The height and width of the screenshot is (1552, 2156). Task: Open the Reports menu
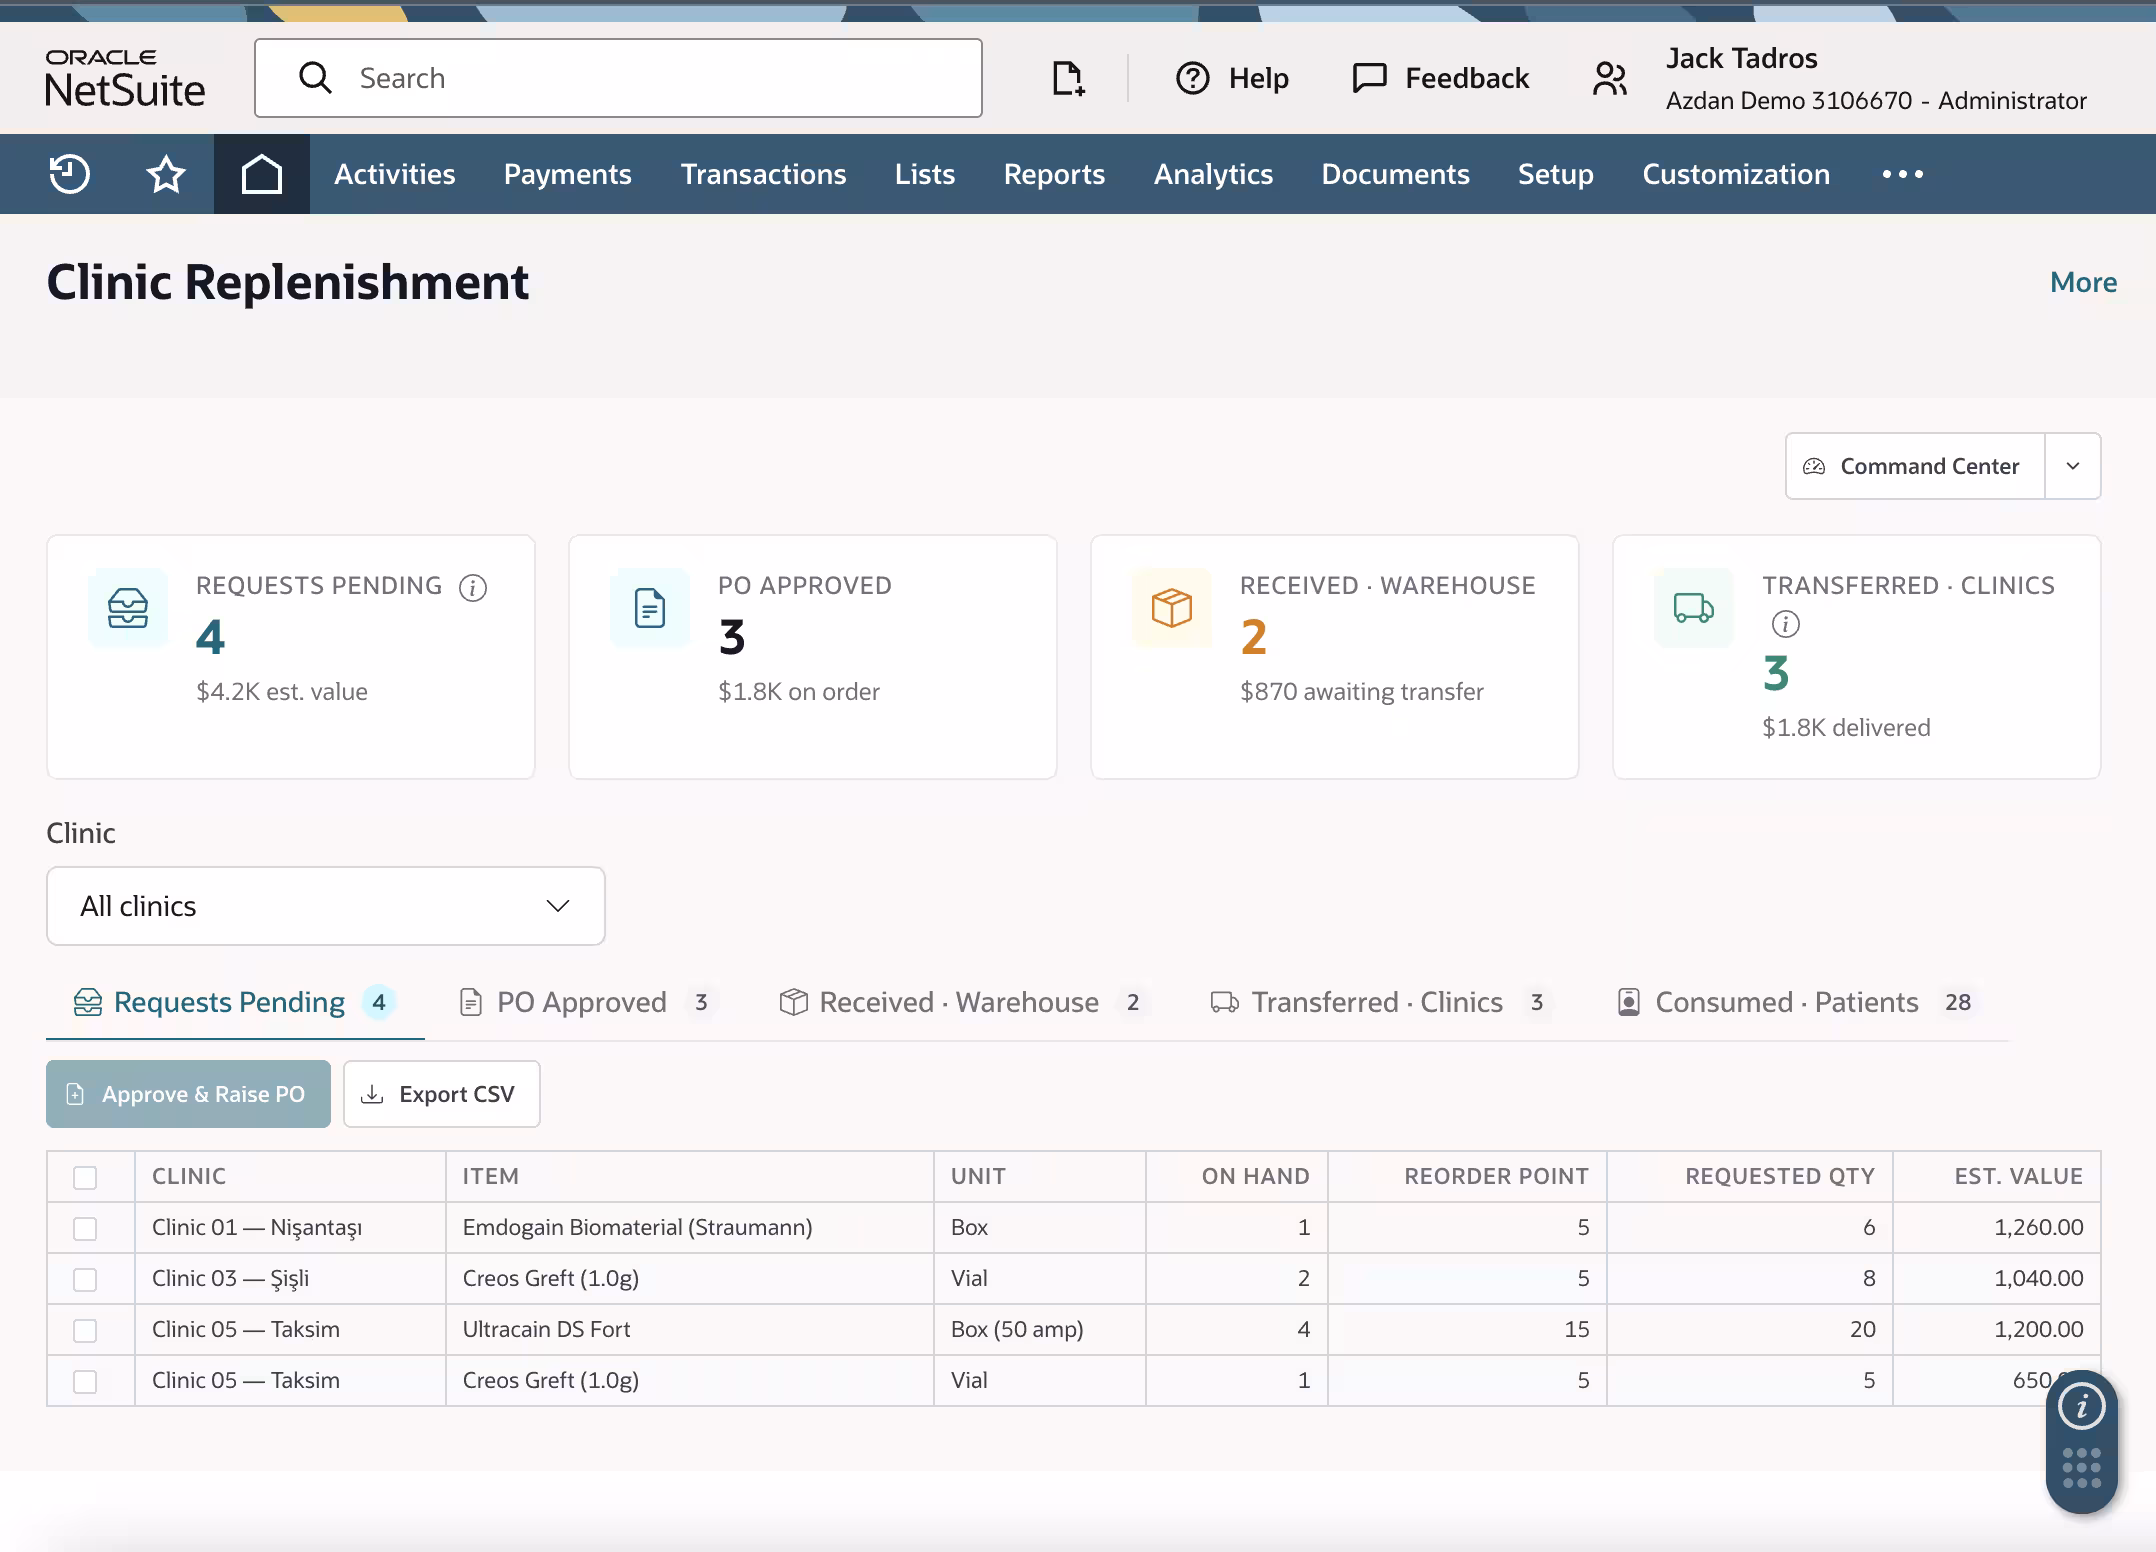point(1055,174)
